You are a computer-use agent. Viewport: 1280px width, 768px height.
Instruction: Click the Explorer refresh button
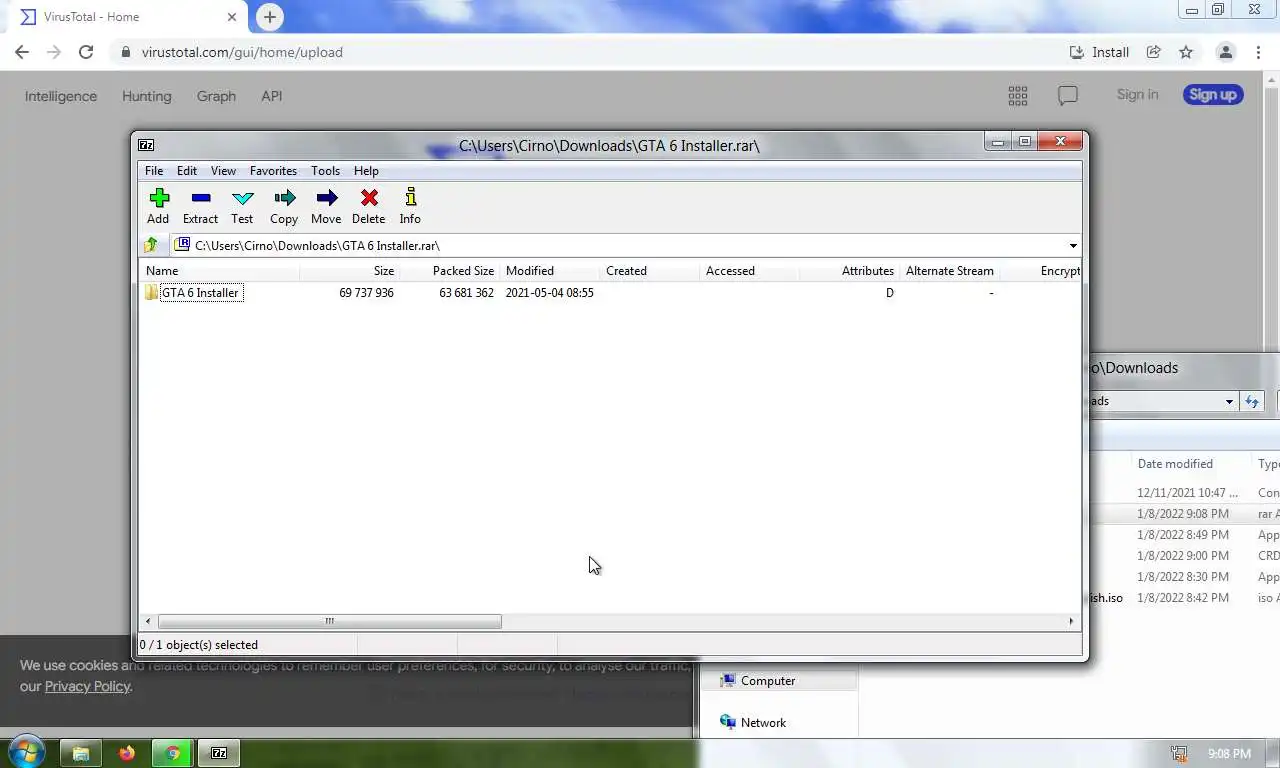pyautogui.click(x=1252, y=401)
